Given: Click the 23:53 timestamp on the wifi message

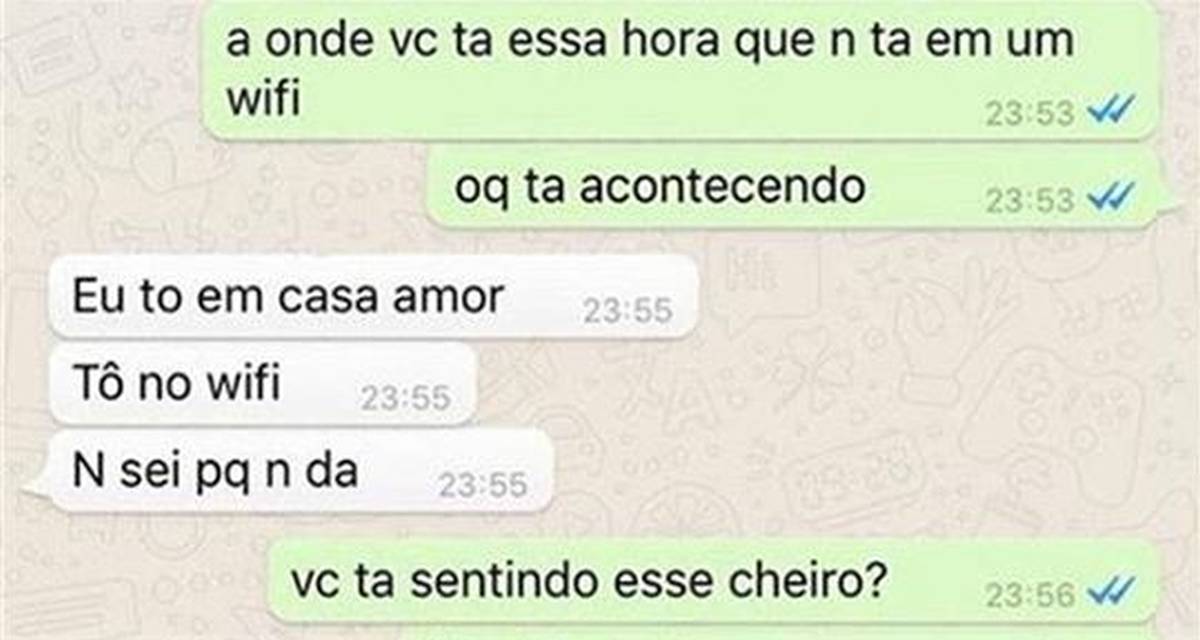Looking at the screenshot, I should pos(1030,115).
